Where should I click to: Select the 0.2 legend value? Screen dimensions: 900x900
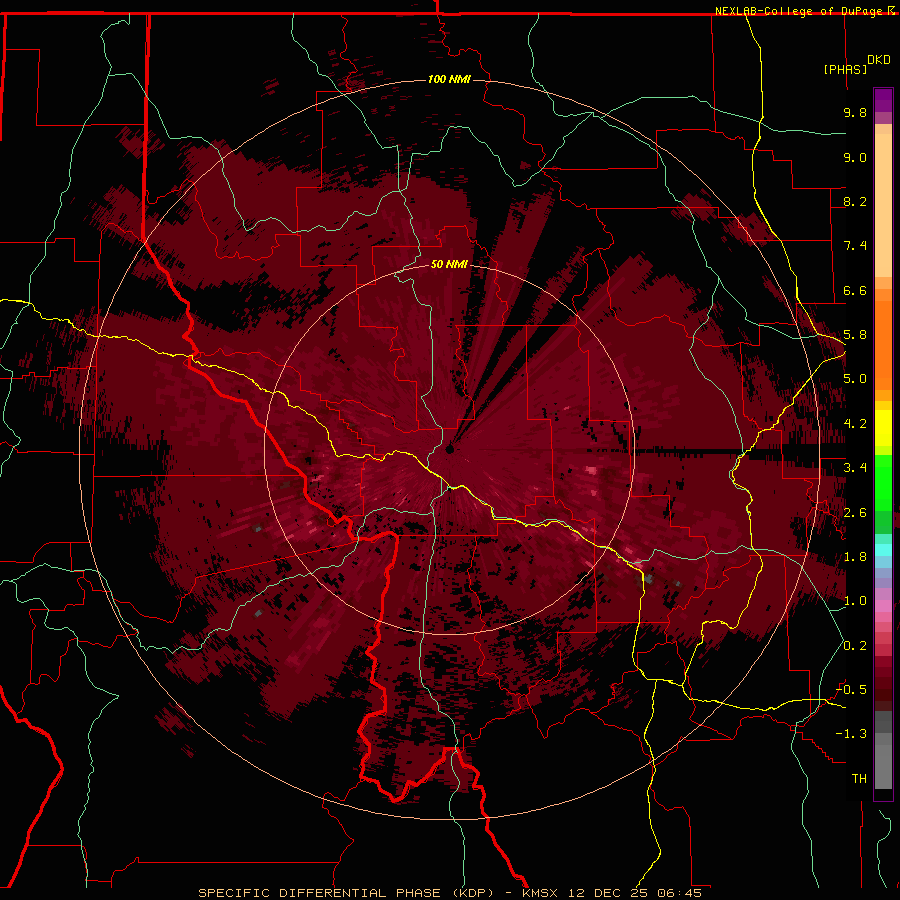855,646
